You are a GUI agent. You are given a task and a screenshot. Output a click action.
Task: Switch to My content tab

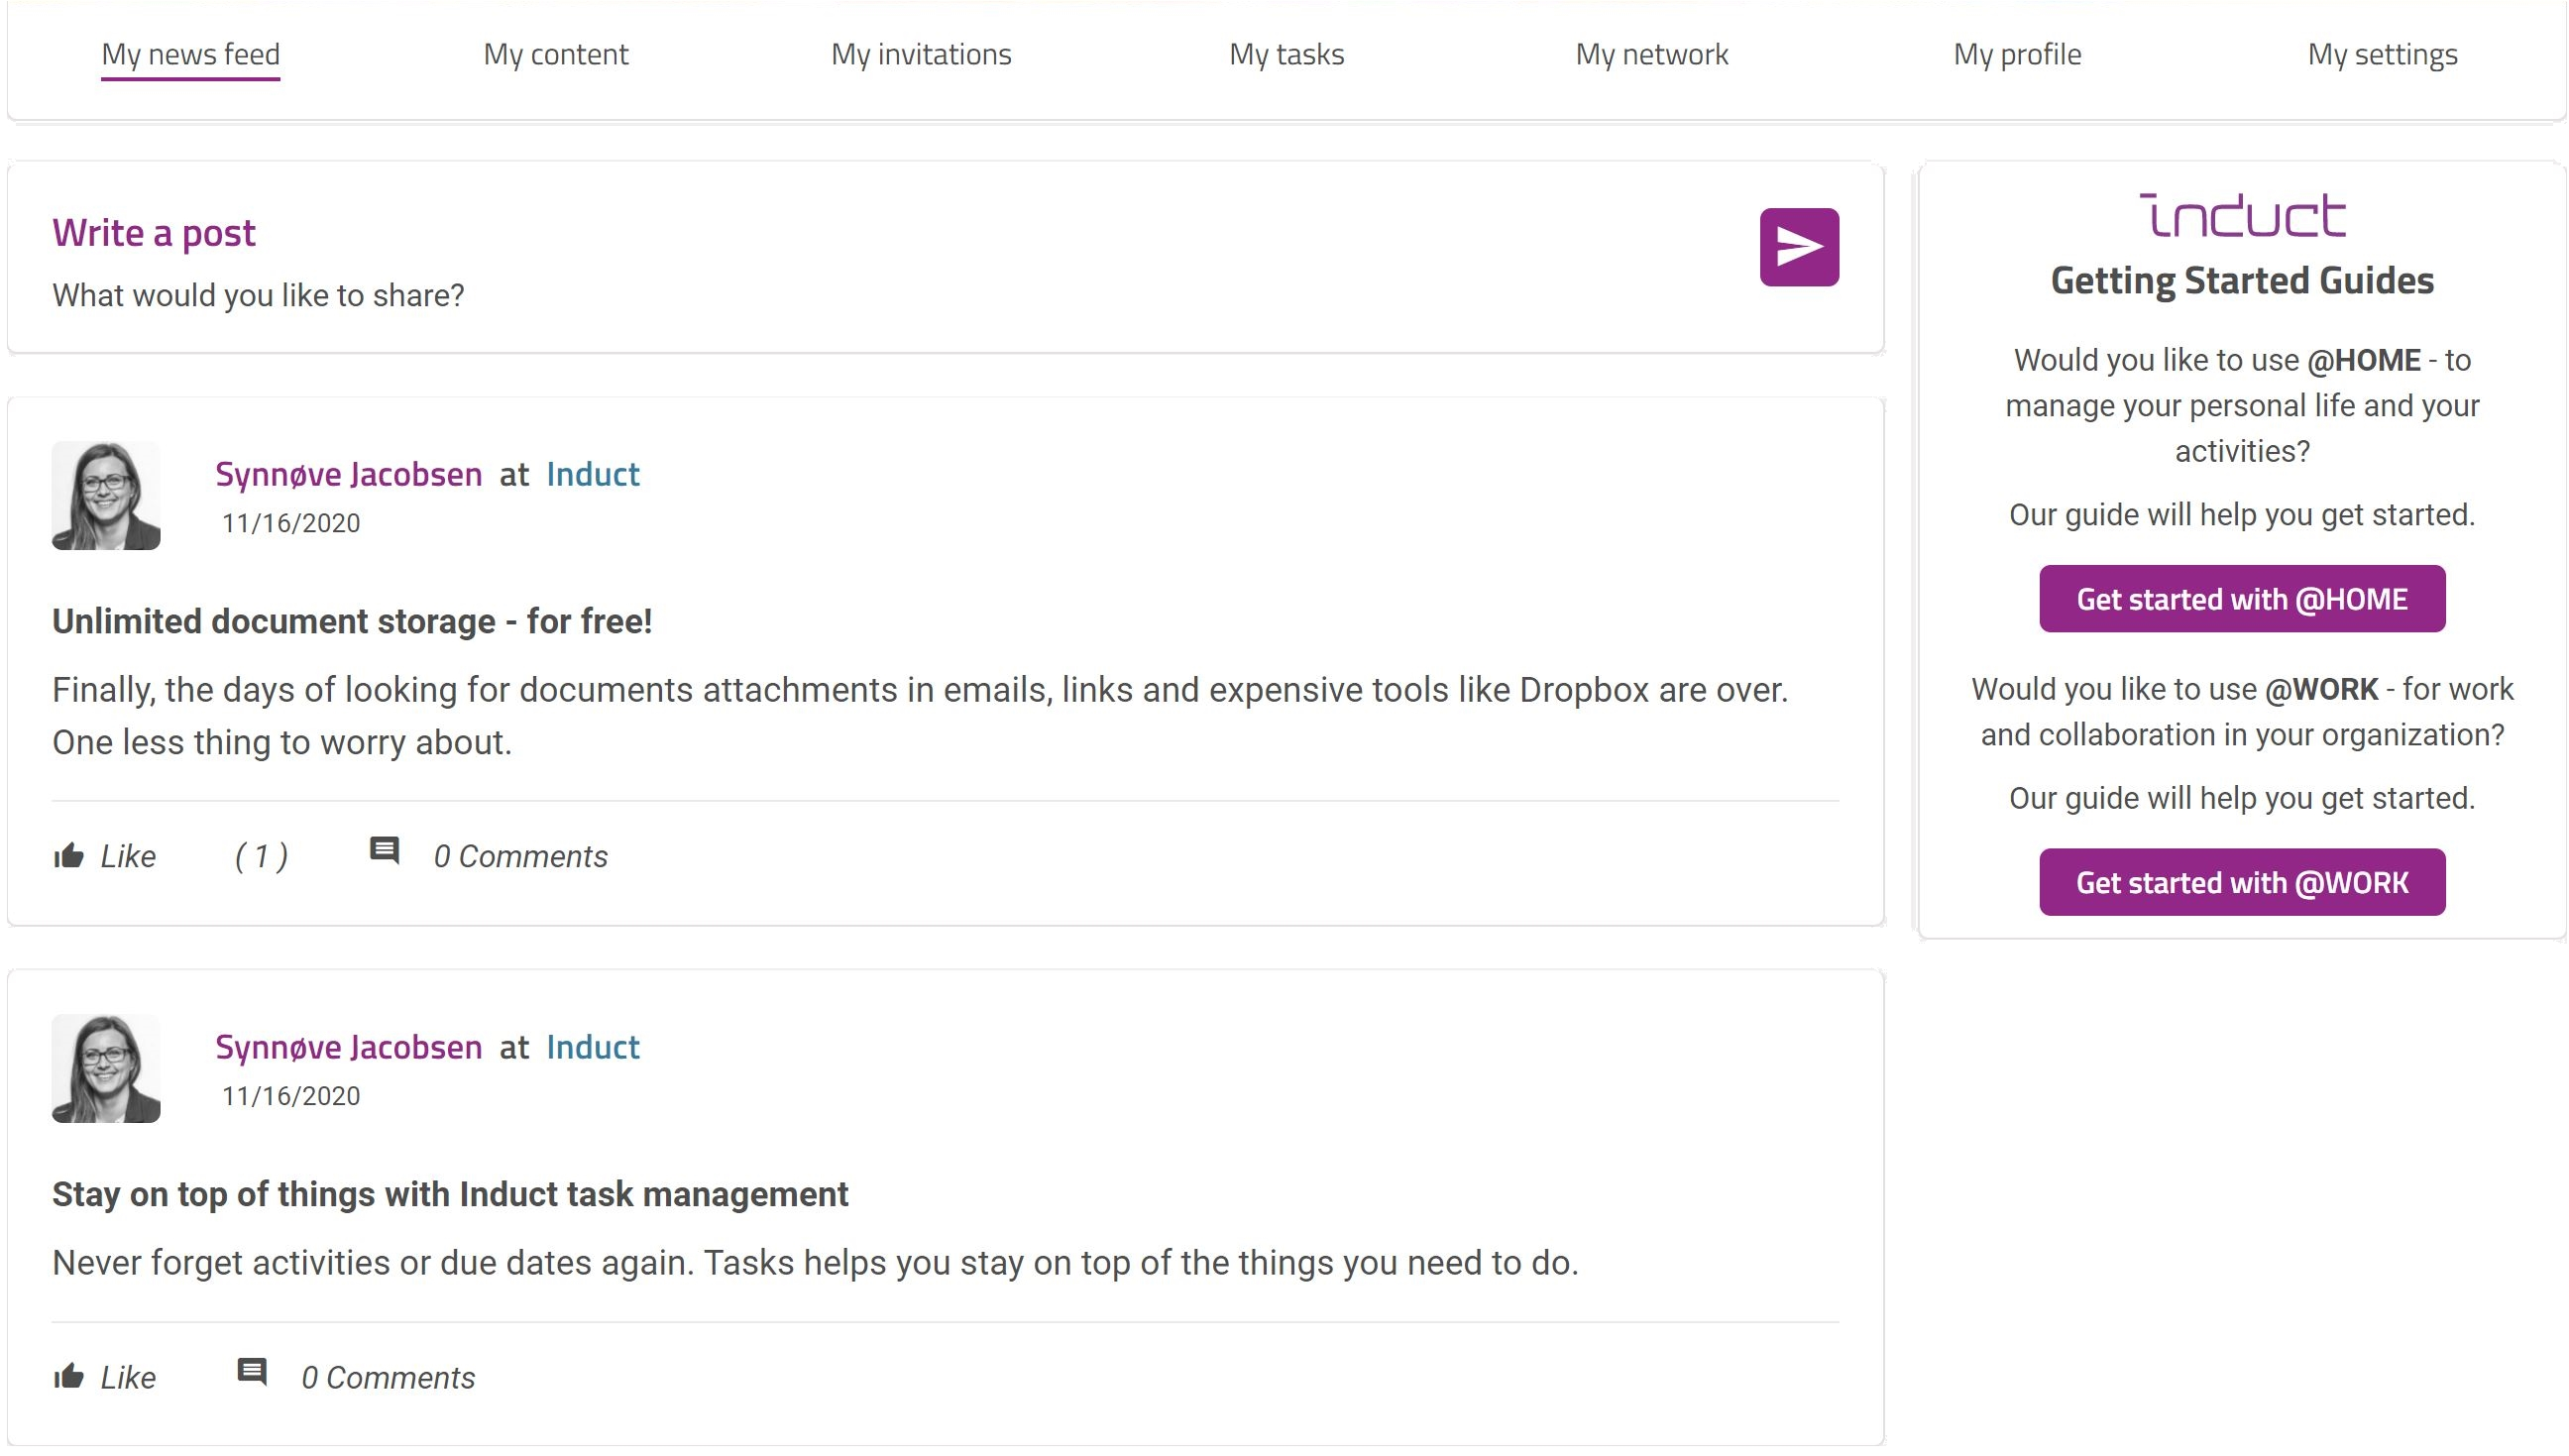coord(555,54)
